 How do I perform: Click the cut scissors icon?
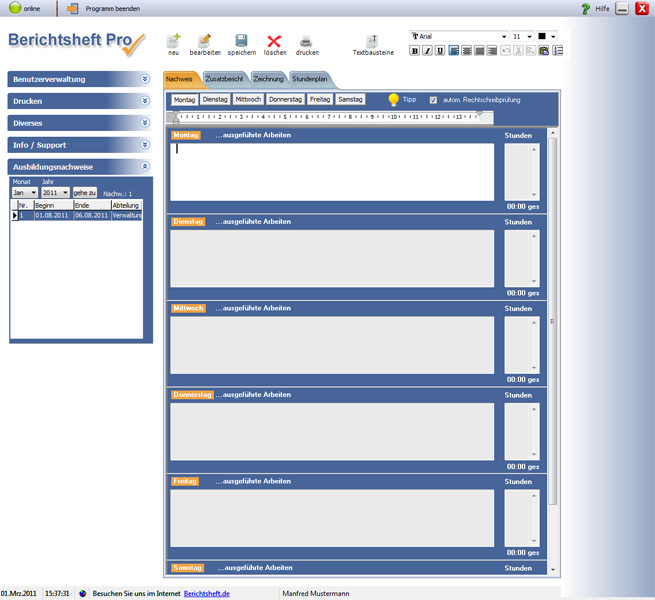[518, 51]
